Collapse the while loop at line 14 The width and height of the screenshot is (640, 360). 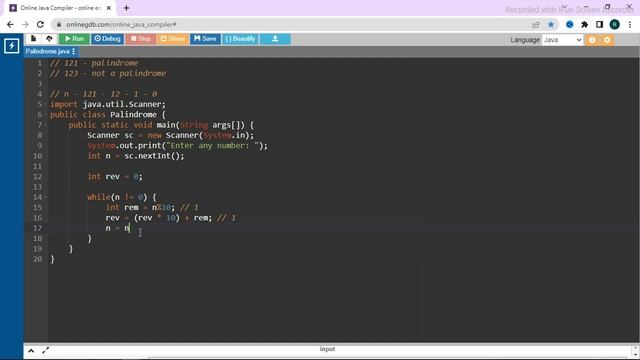[45, 197]
